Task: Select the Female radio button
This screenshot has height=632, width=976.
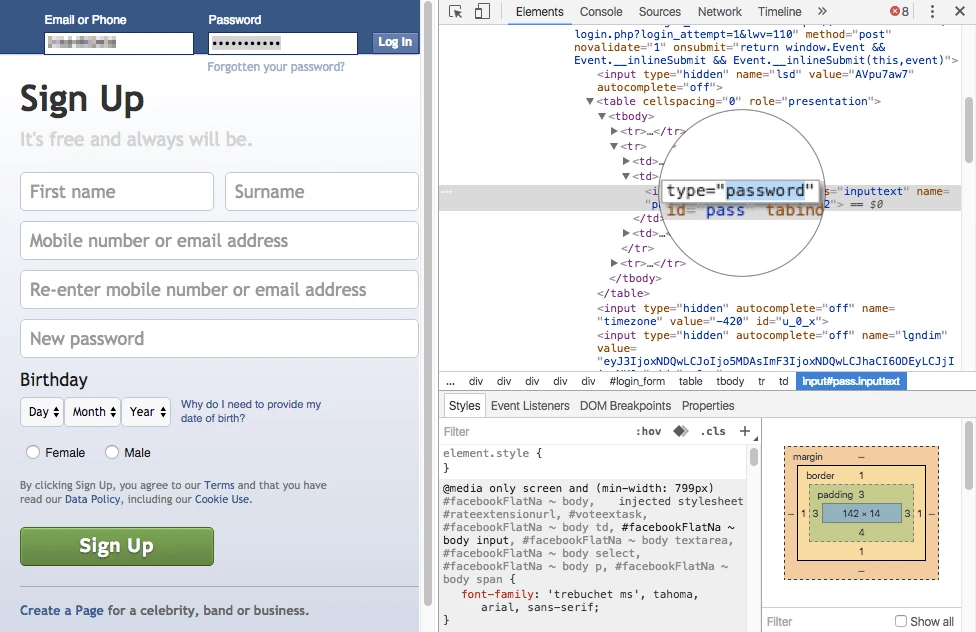Action: (x=33, y=453)
